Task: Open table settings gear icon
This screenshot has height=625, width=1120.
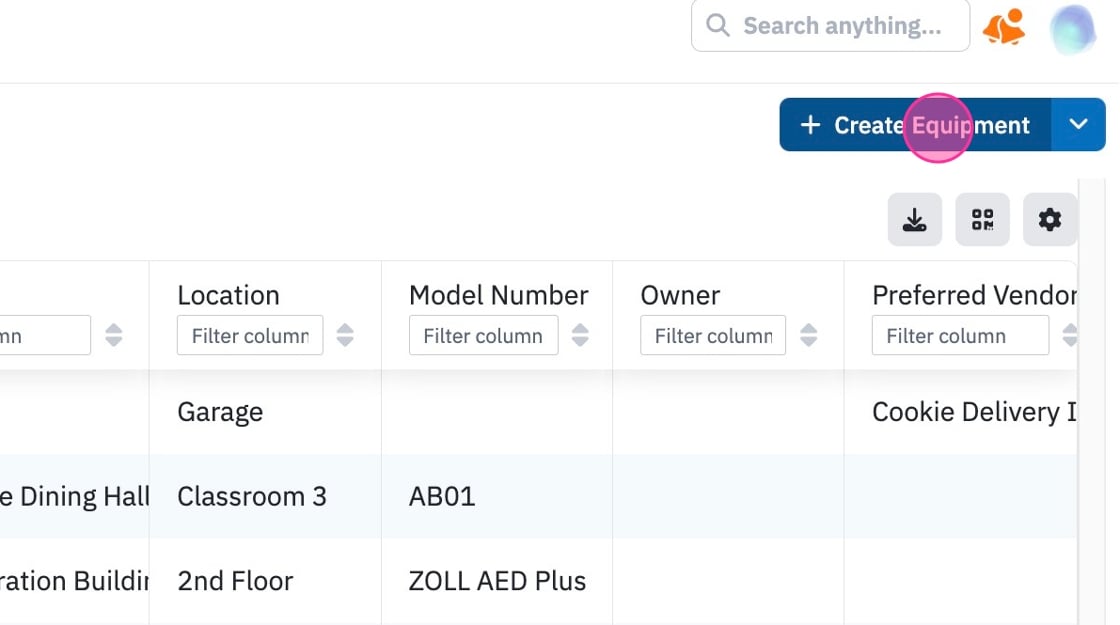Action: (x=1049, y=219)
